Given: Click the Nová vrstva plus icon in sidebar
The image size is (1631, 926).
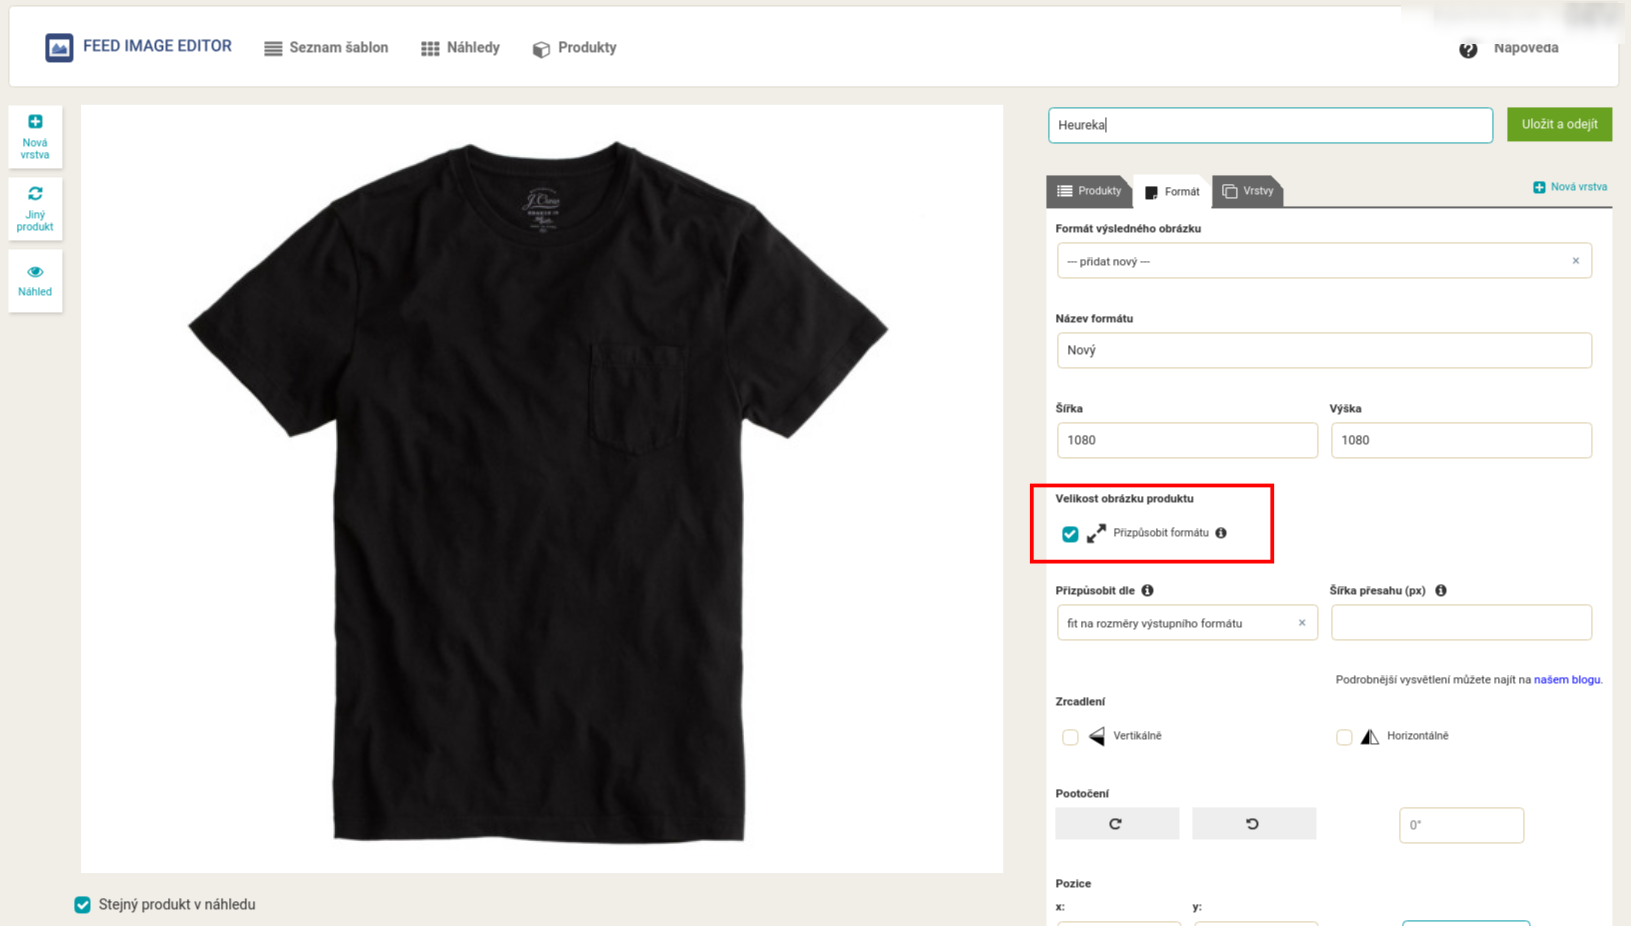Looking at the screenshot, I should [35, 122].
